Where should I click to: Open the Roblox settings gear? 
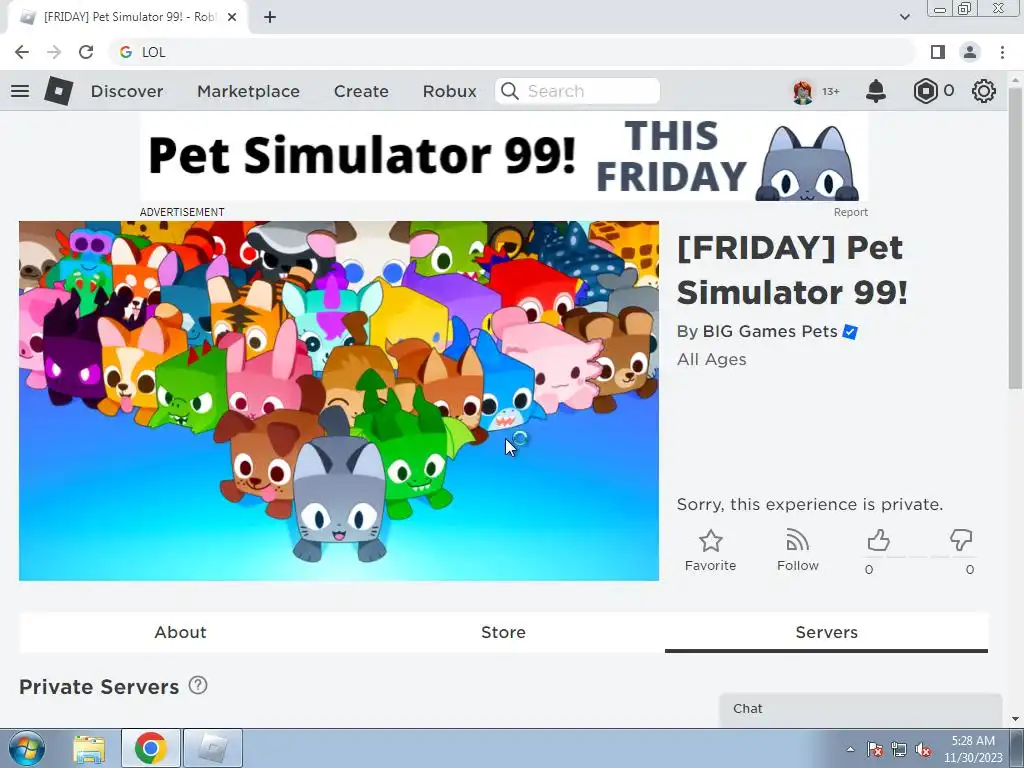click(x=984, y=91)
